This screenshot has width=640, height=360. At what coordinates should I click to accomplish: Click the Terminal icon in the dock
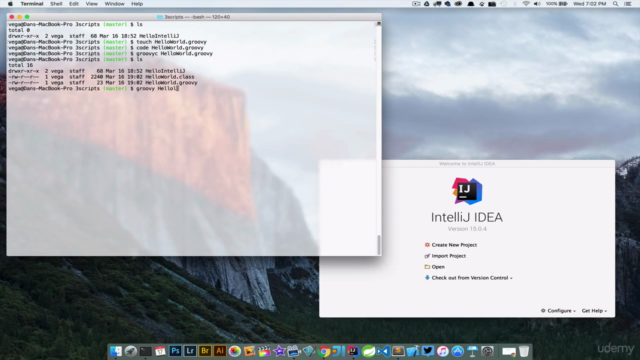click(145, 351)
